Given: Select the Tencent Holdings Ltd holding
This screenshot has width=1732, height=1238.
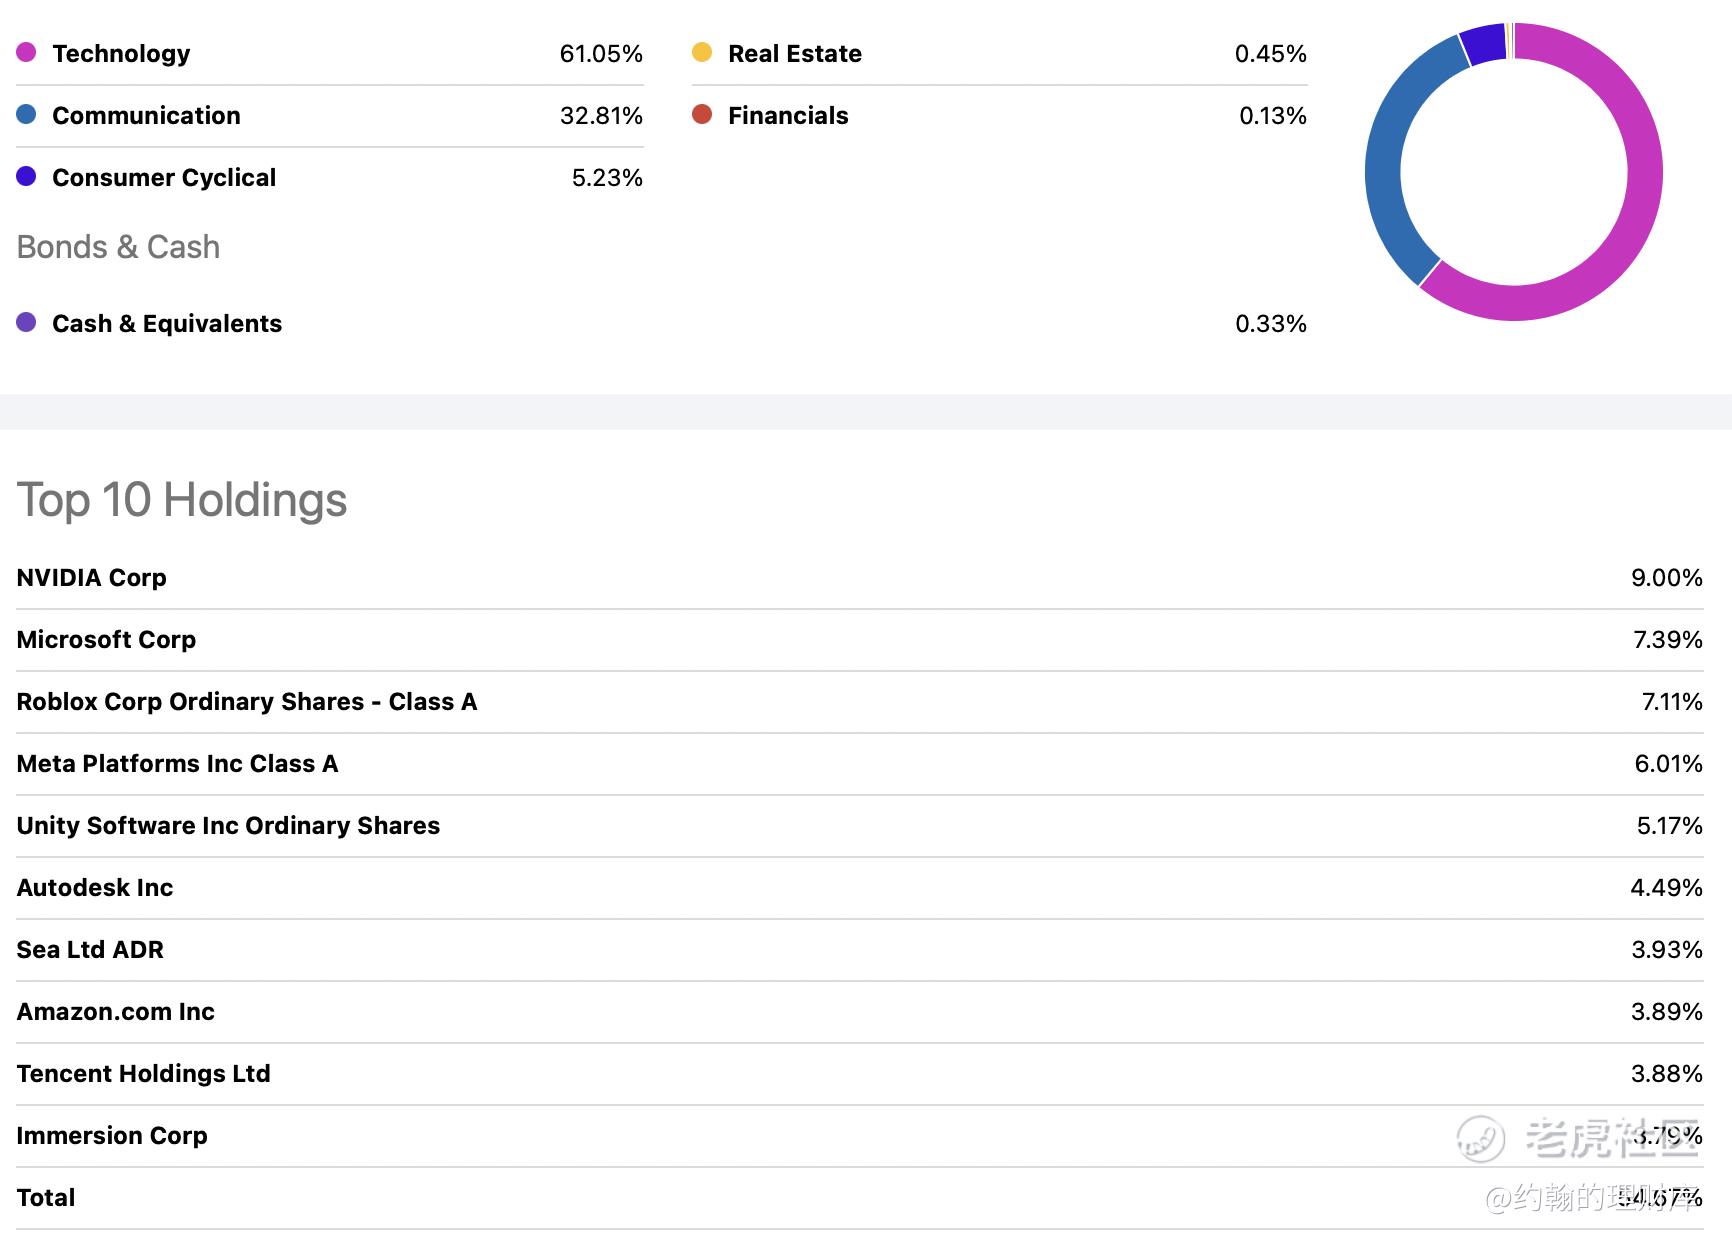Looking at the screenshot, I should click(144, 1073).
